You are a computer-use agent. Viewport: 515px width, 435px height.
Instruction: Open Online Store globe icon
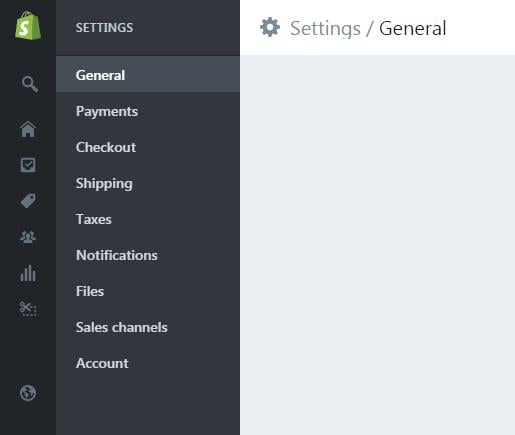tap(28, 393)
